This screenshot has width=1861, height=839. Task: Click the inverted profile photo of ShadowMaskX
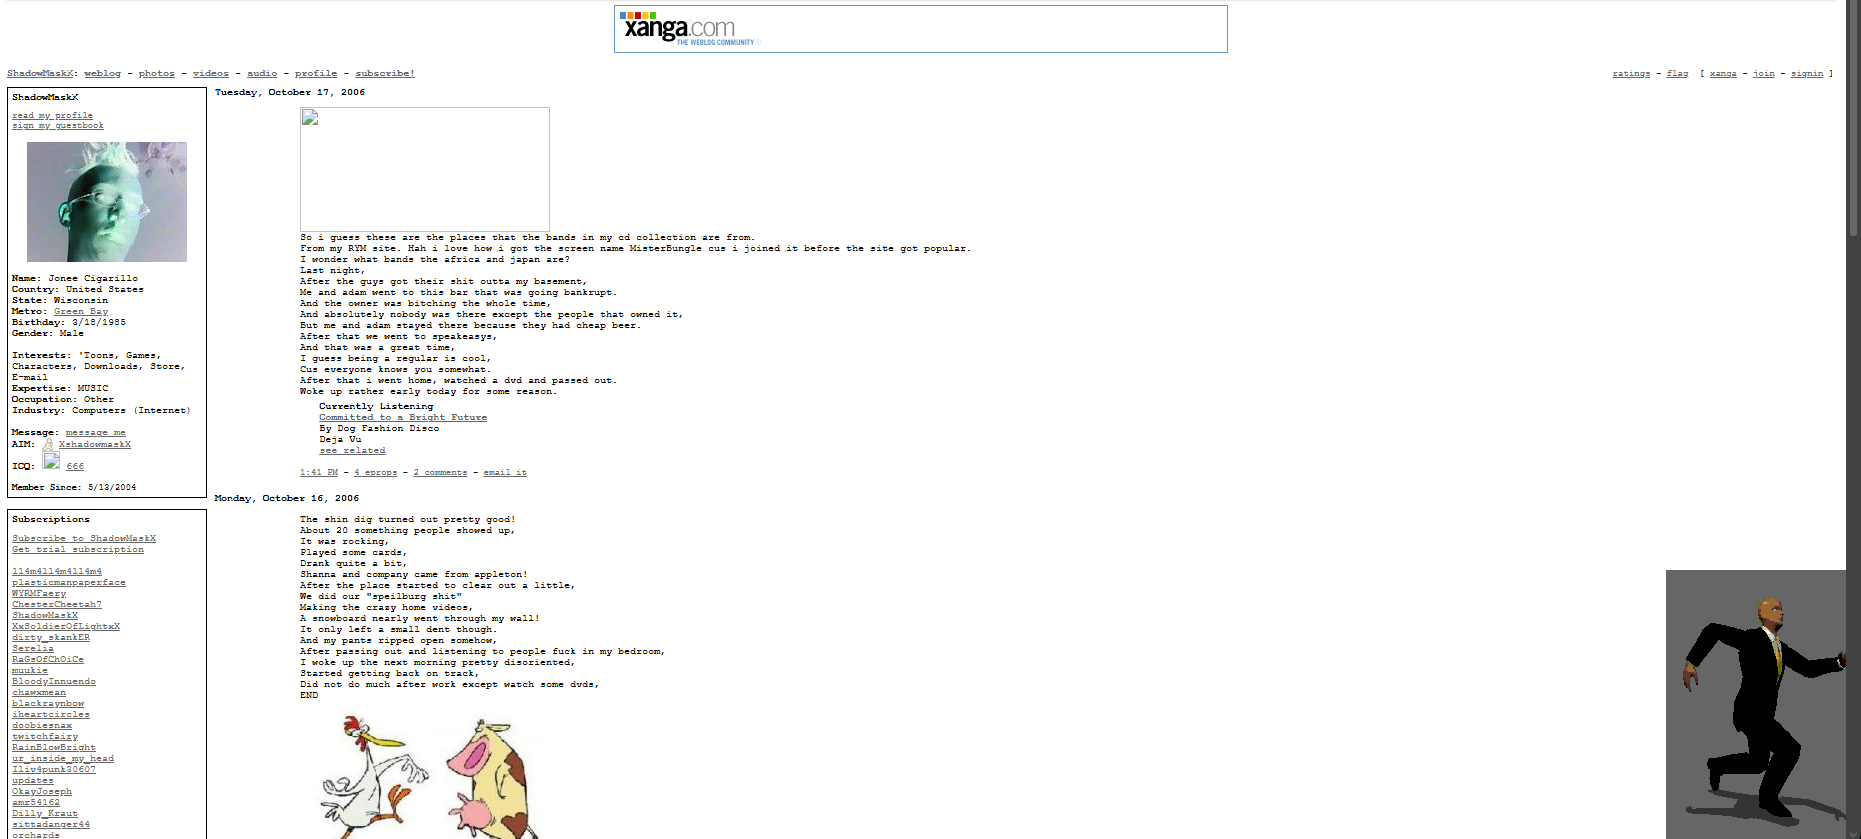(106, 202)
